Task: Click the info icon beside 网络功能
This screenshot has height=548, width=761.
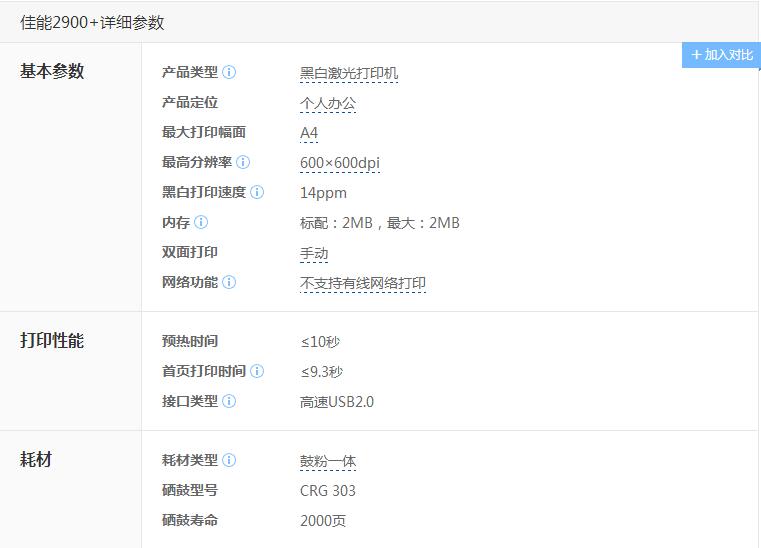Action: (229, 282)
